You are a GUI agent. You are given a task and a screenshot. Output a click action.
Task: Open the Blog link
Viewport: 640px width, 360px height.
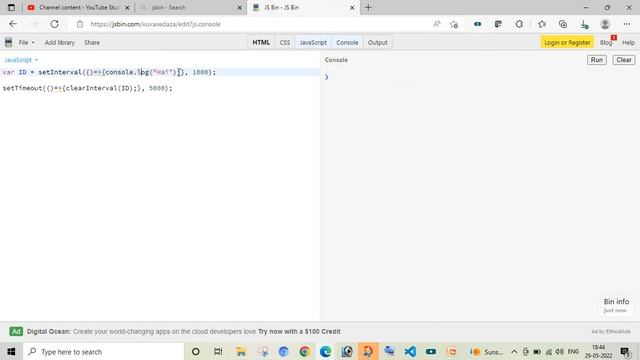tap(606, 42)
